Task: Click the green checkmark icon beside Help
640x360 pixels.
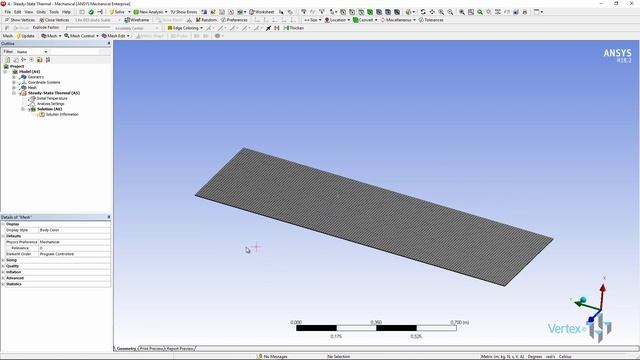Action: pos(91,12)
